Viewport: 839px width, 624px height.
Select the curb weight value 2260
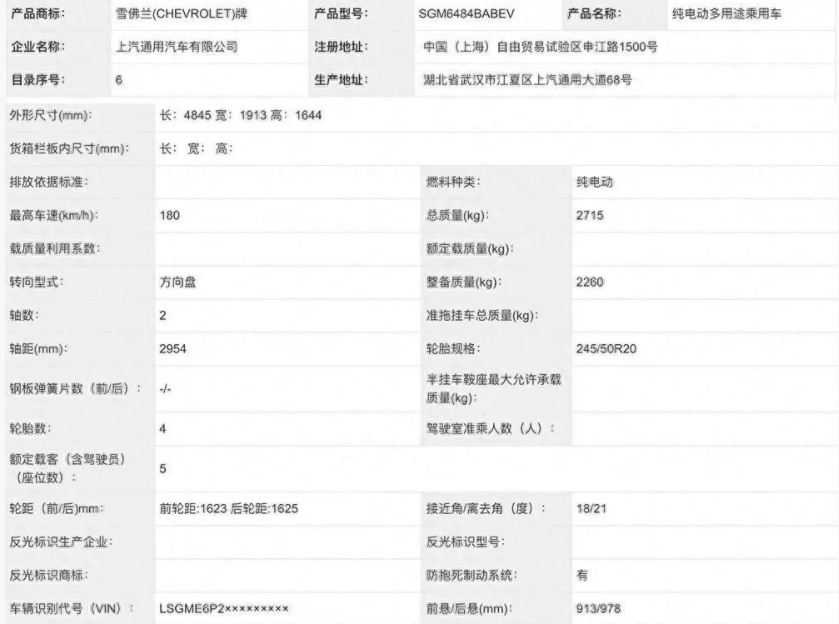tap(590, 282)
